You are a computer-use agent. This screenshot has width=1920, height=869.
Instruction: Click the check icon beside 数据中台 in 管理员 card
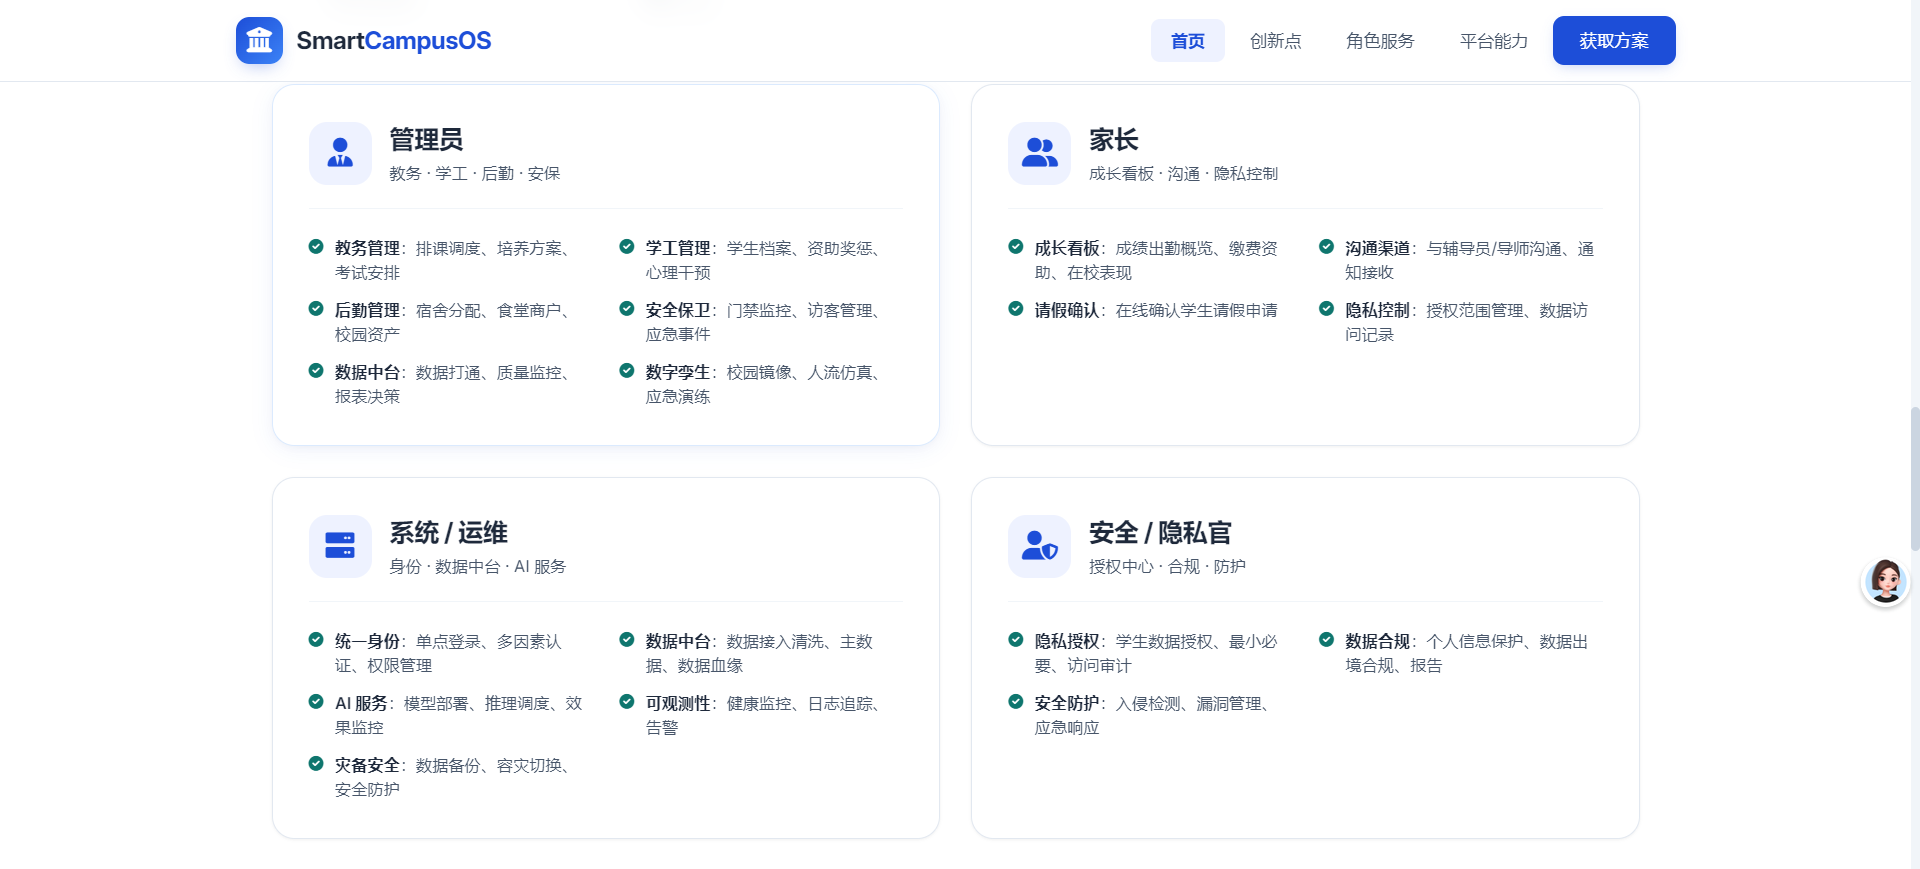coord(316,371)
